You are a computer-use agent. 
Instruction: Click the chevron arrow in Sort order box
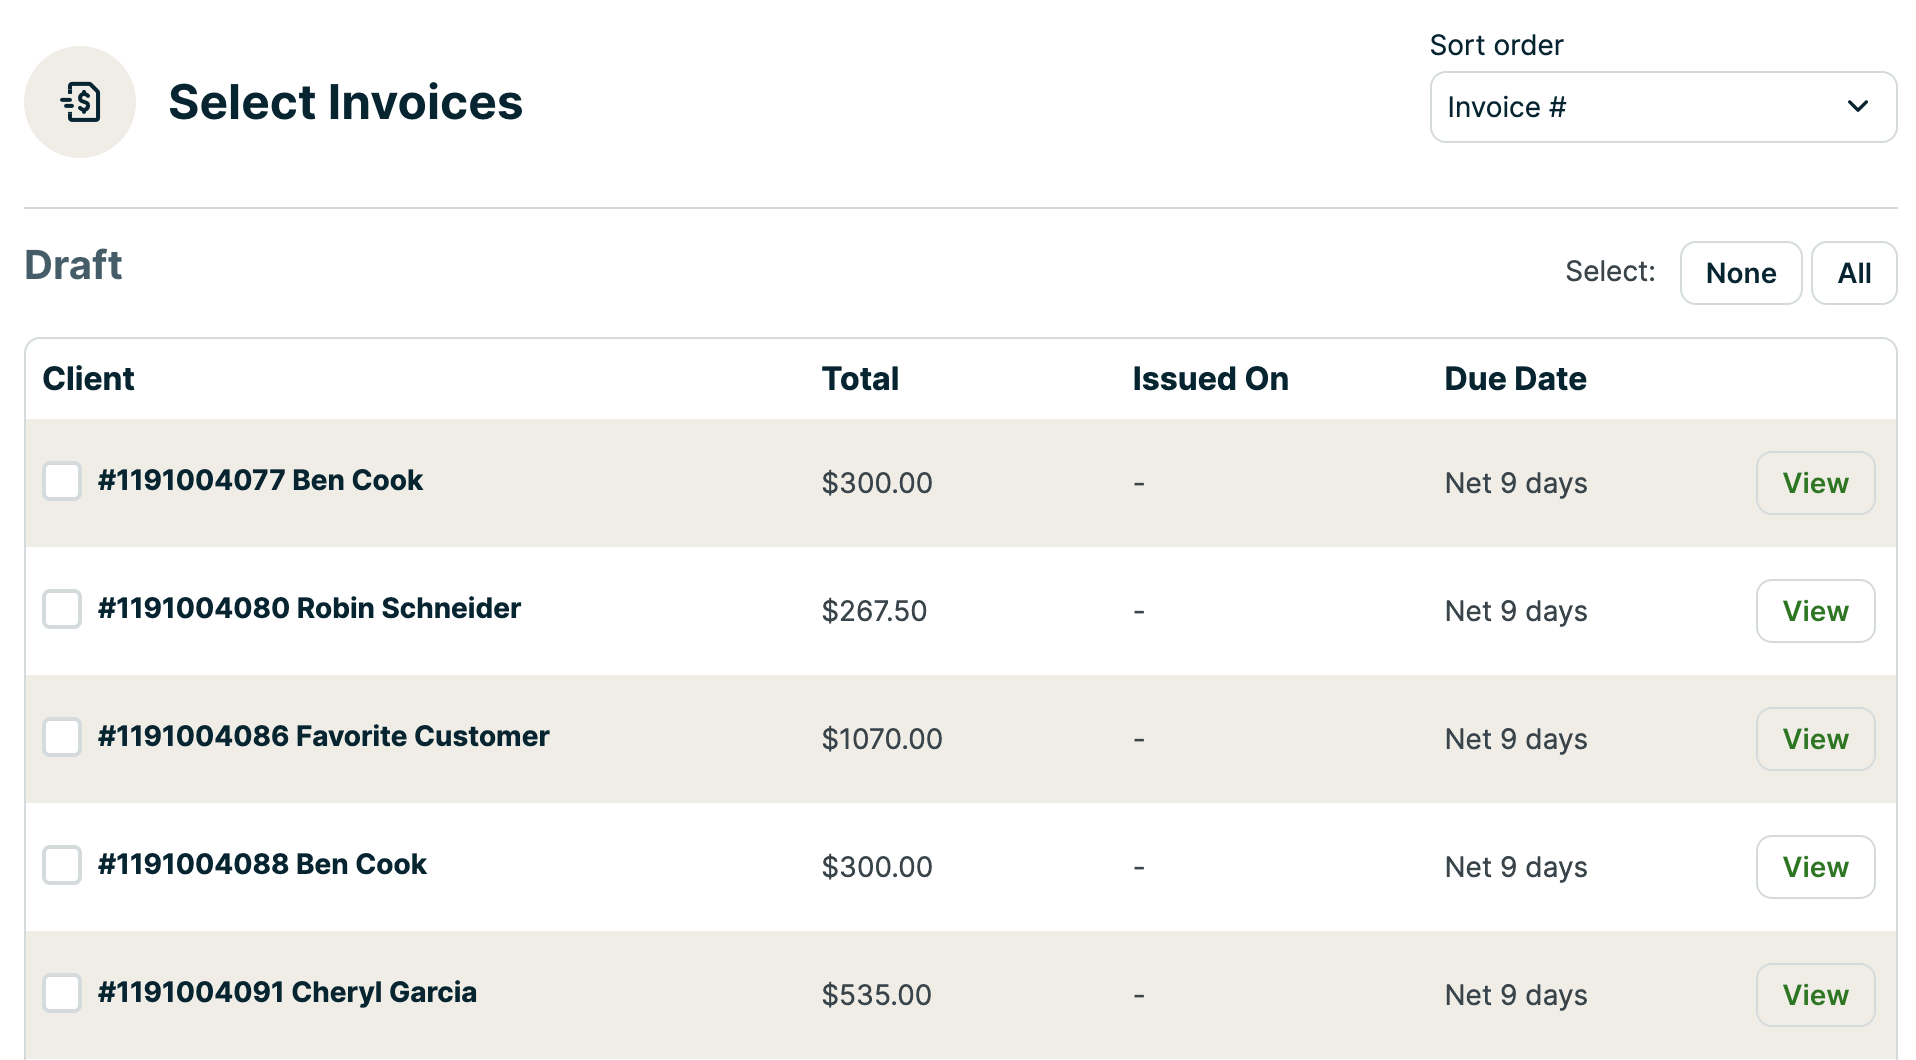(x=1857, y=107)
